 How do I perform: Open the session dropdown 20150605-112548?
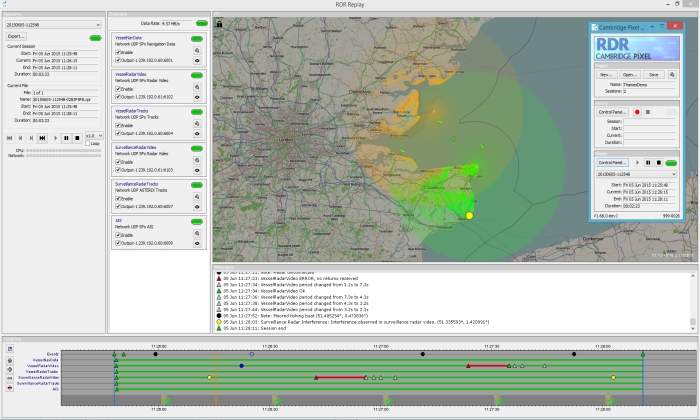pyautogui.click(x=52, y=25)
